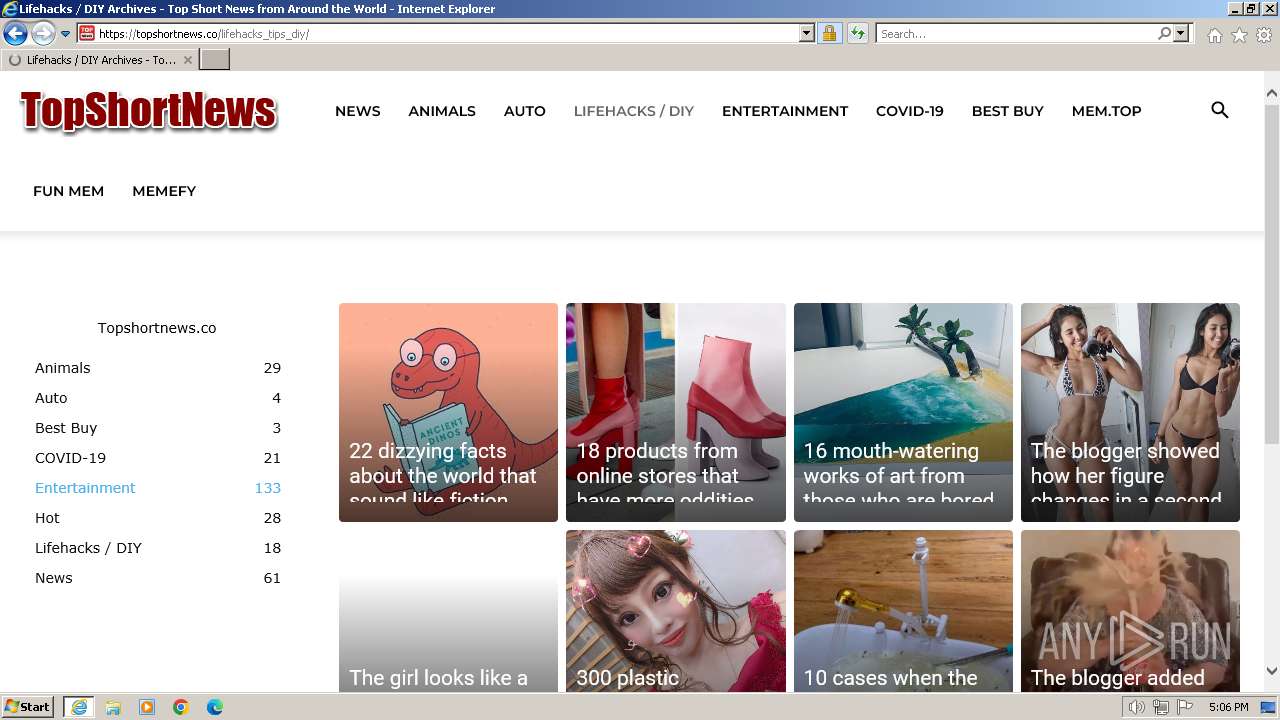This screenshot has height=720, width=1280.
Task: Open the ENTERTAINMENT menu item
Action: (785, 111)
